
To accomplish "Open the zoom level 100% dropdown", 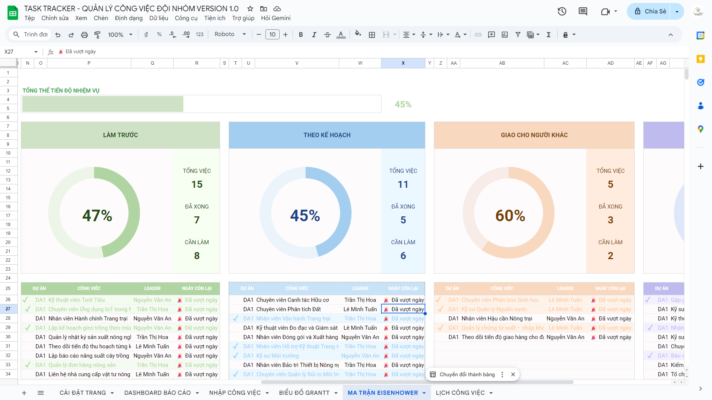I will [119, 34].
